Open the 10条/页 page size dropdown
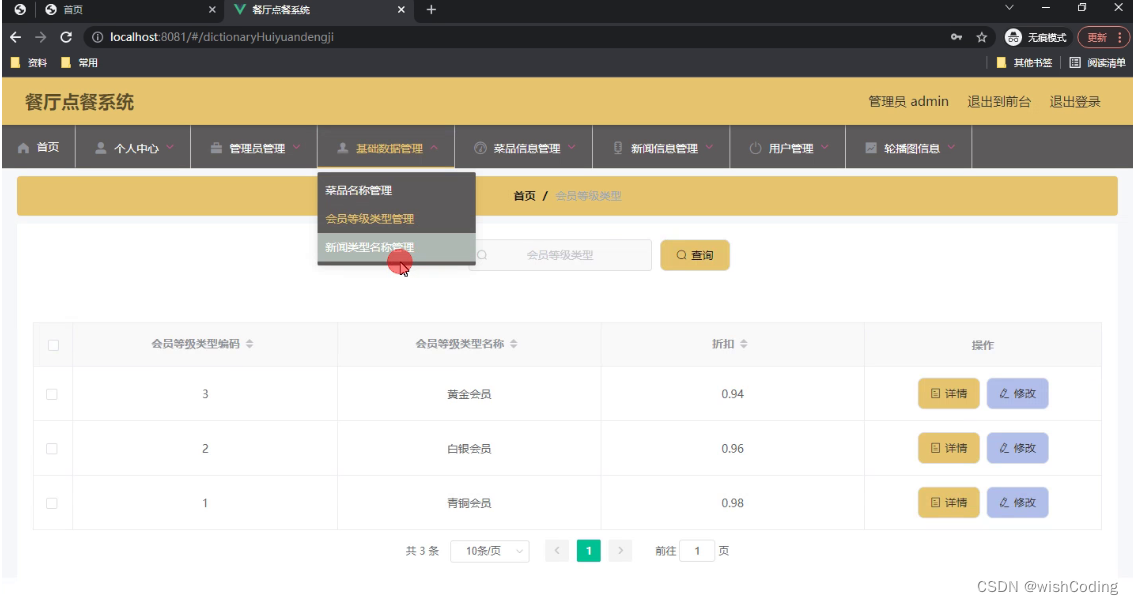The height and width of the screenshot is (605, 1133). tap(489, 551)
